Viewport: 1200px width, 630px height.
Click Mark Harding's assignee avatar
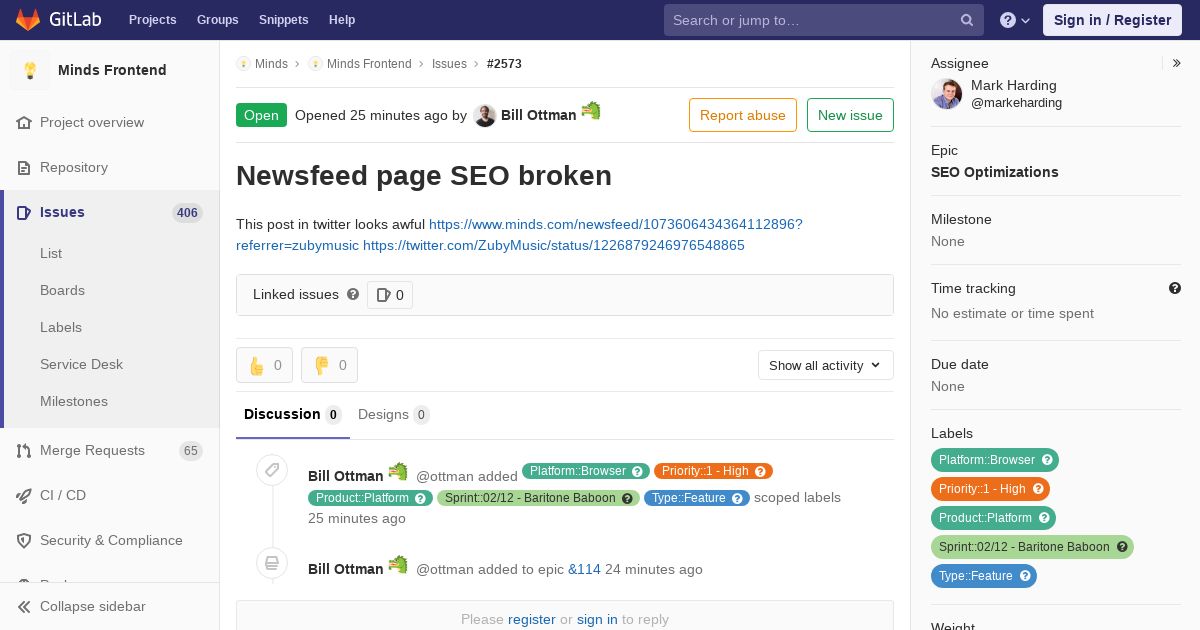click(x=947, y=94)
